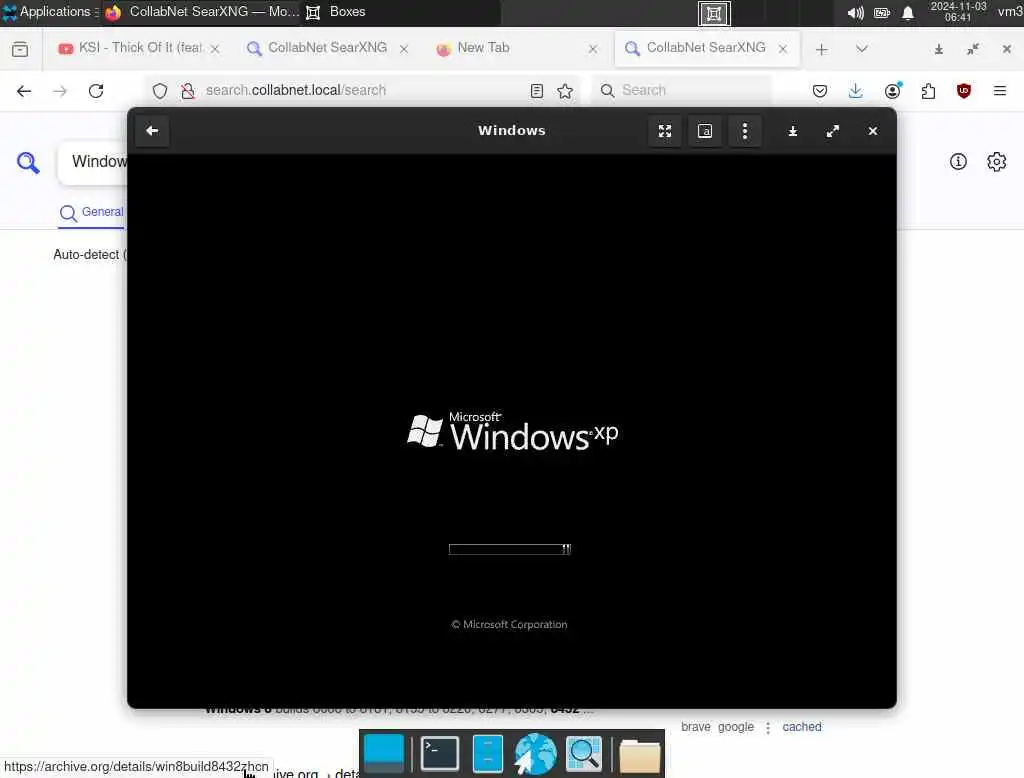The height and width of the screenshot is (778, 1024).
Task: Go back one page in Firefox
Action: tap(24, 91)
